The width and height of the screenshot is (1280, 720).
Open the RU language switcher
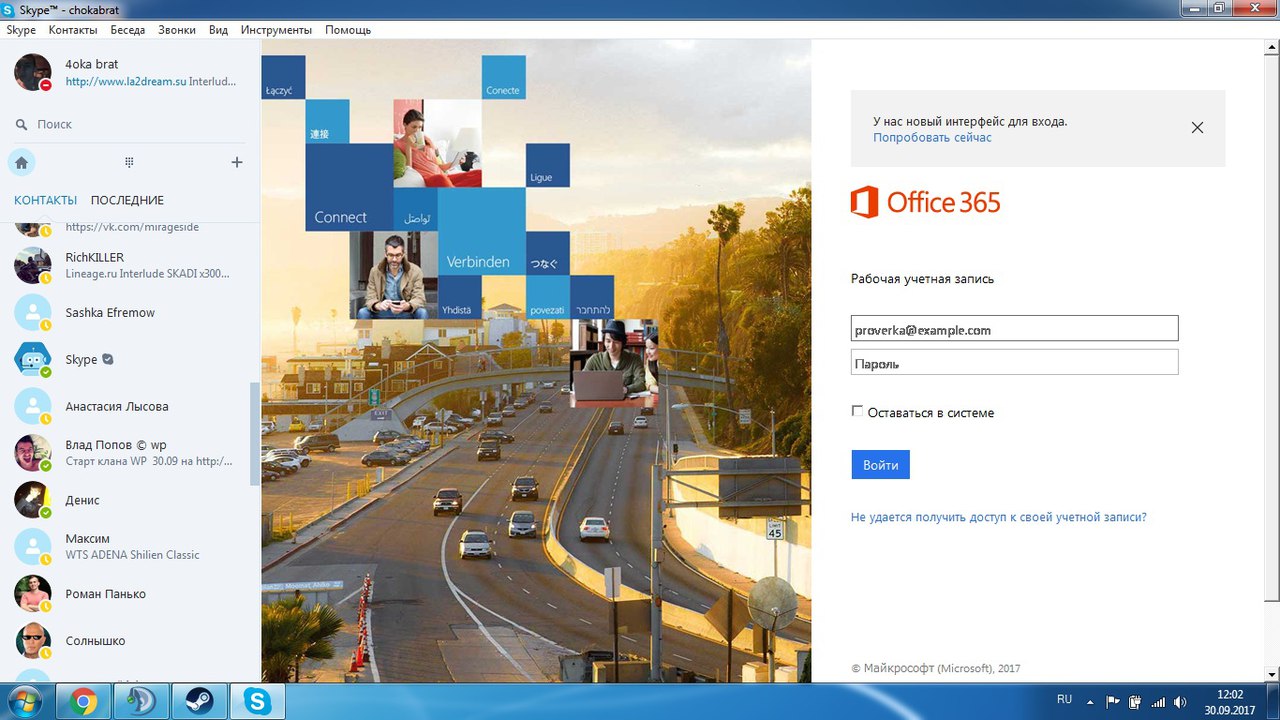(x=1065, y=700)
